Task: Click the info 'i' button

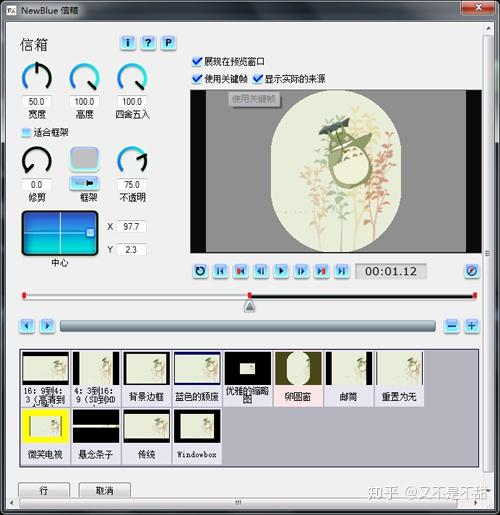Action: pos(128,43)
